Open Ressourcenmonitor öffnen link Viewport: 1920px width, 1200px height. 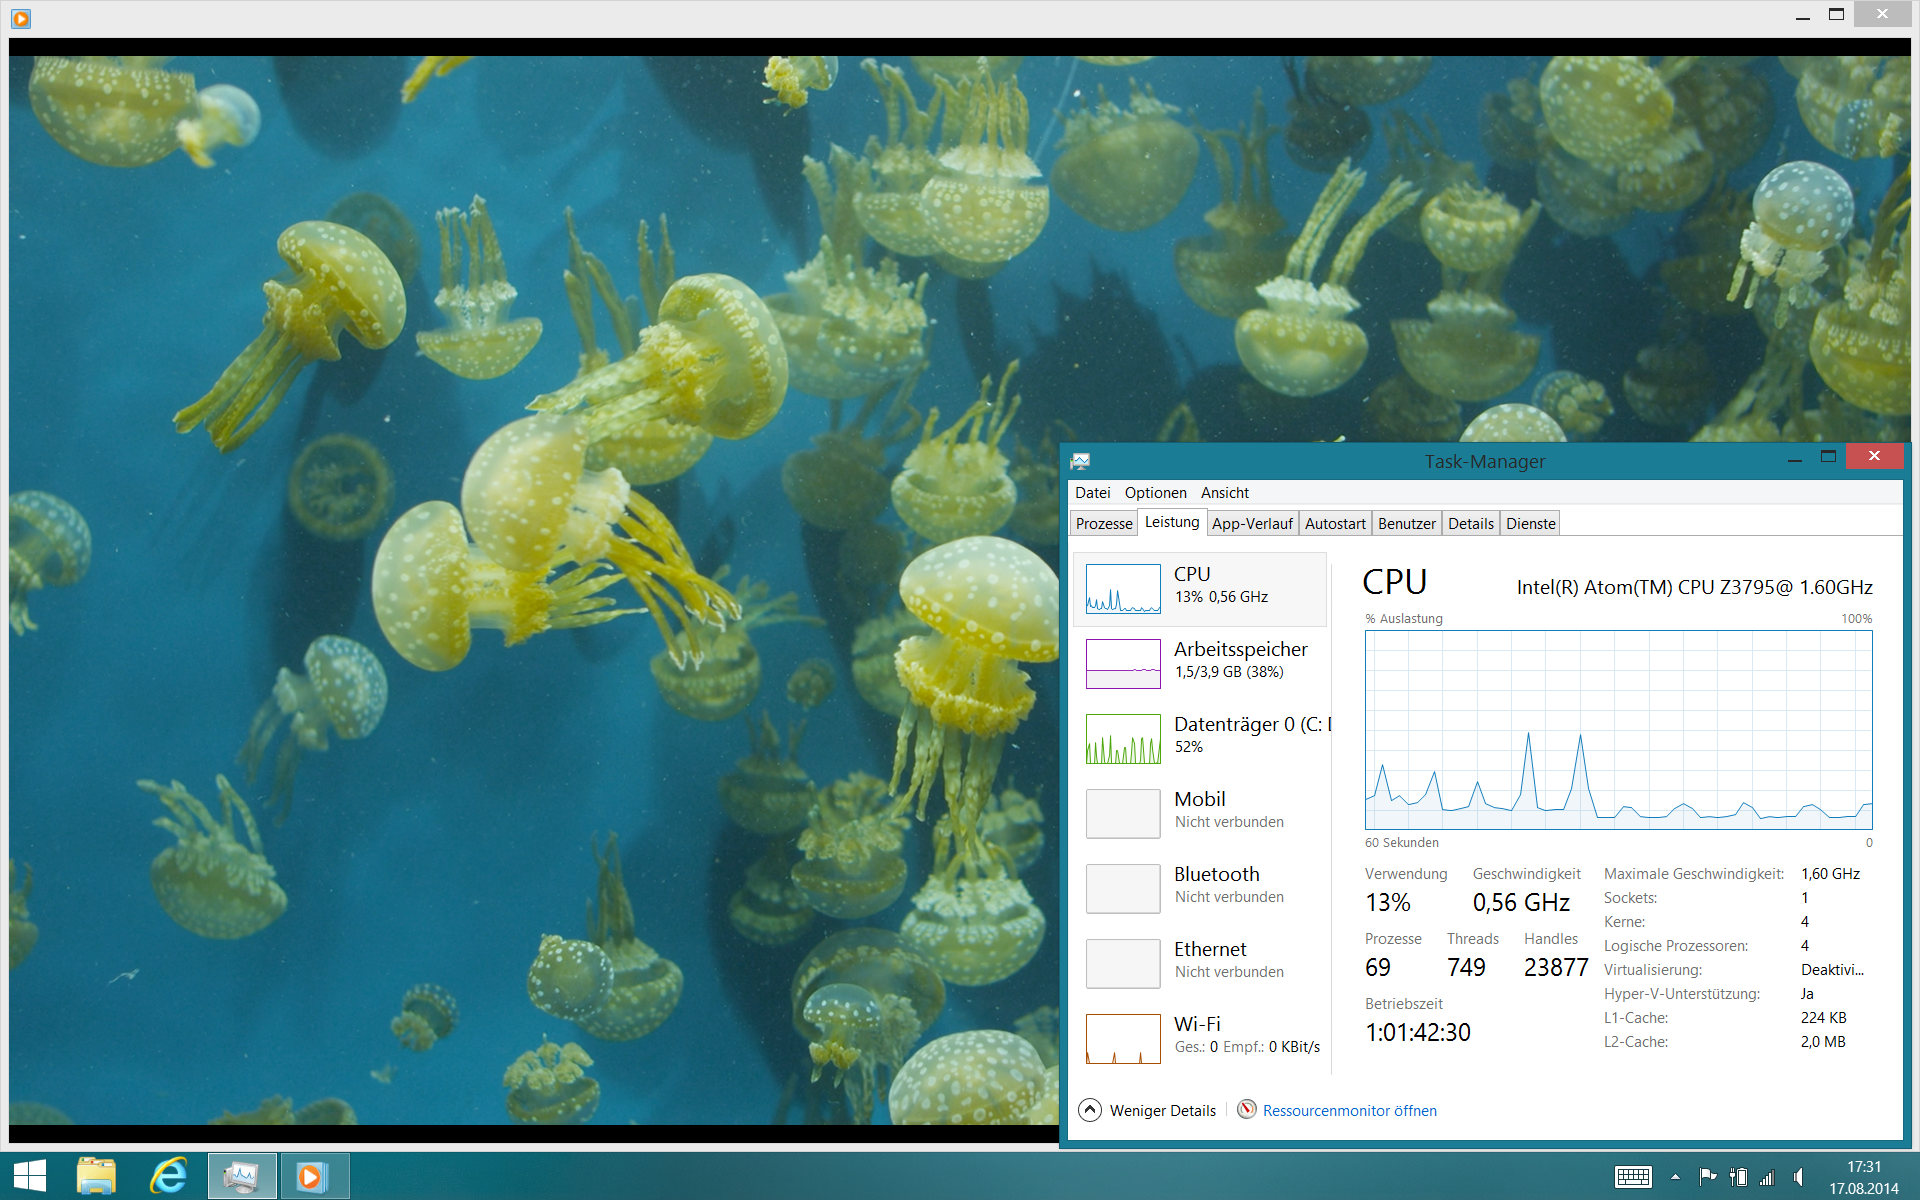click(x=1349, y=1111)
